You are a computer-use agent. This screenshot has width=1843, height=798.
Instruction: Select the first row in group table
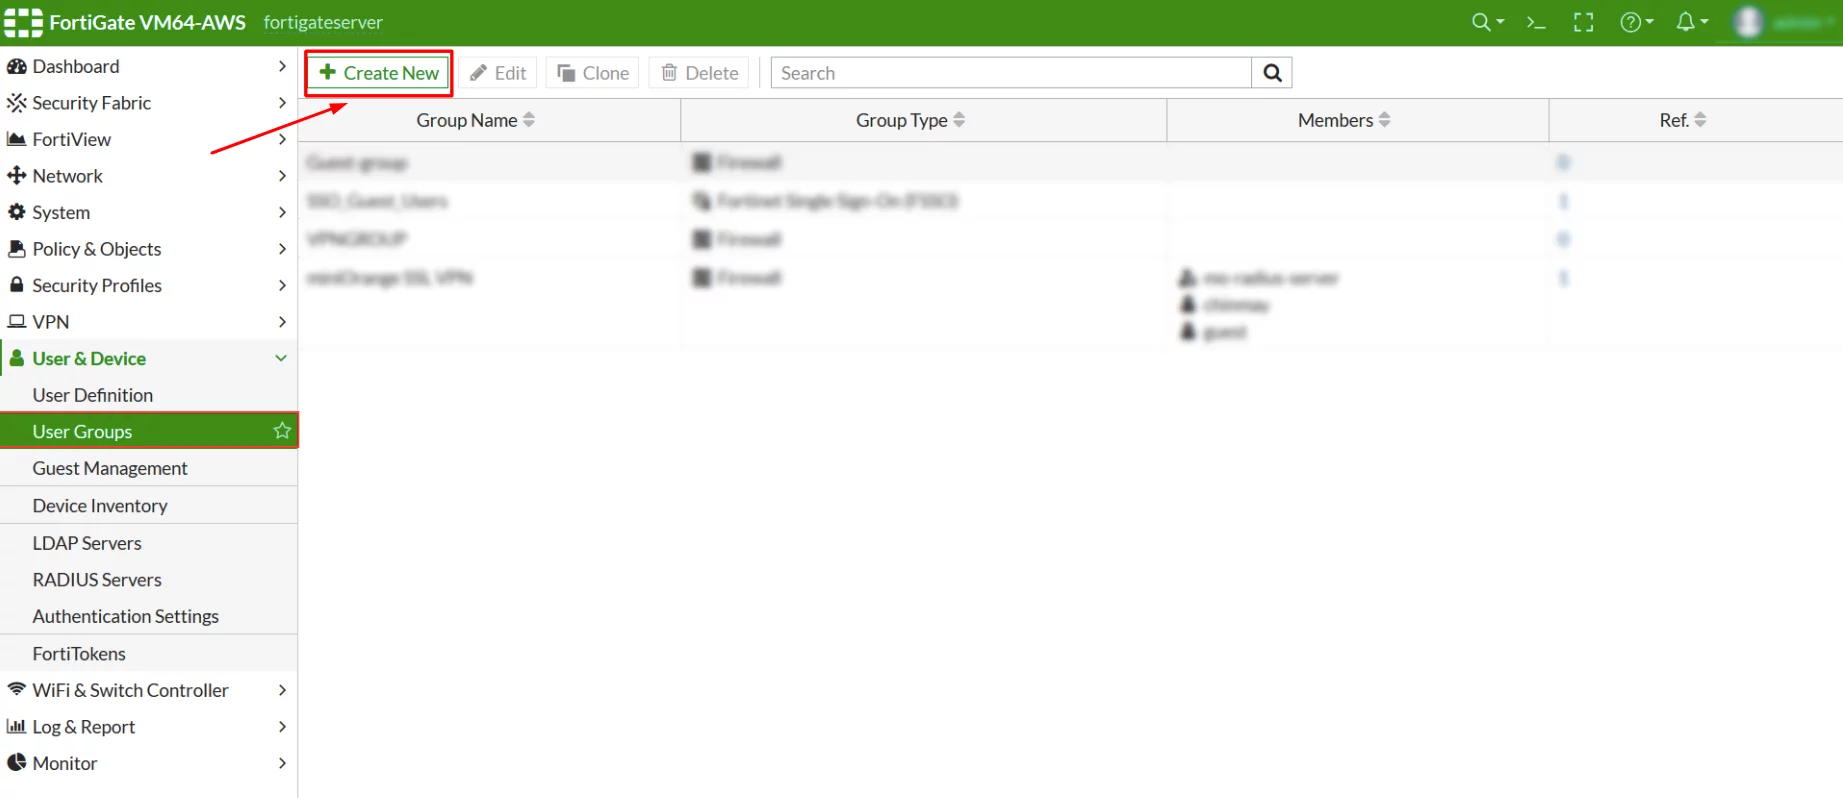pos(1070,162)
